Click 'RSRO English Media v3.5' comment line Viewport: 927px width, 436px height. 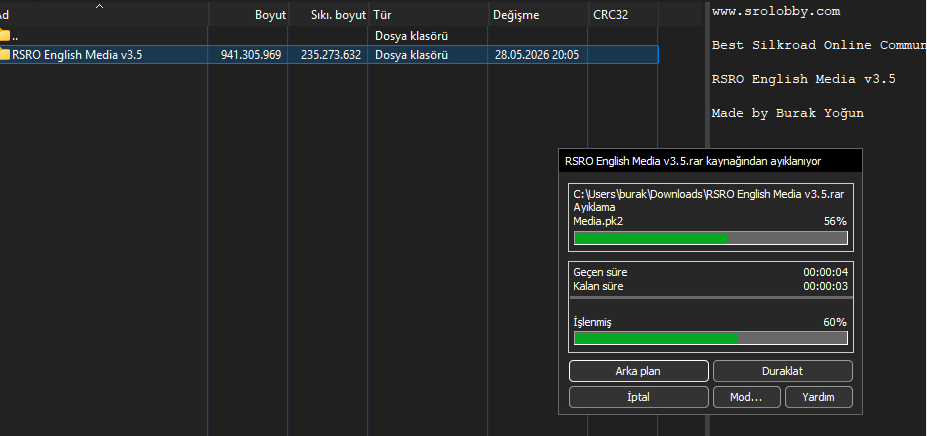click(803, 79)
